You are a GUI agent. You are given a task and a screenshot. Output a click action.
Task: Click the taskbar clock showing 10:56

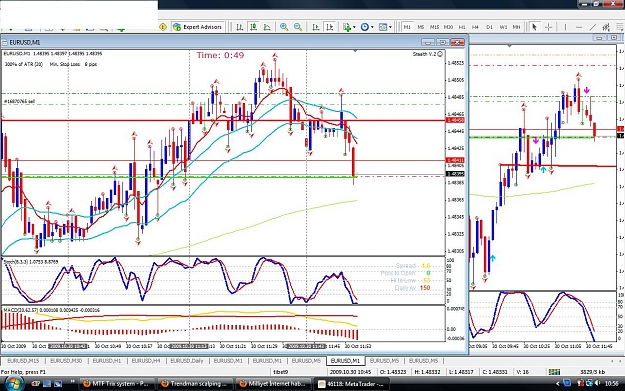pos(611,383)
